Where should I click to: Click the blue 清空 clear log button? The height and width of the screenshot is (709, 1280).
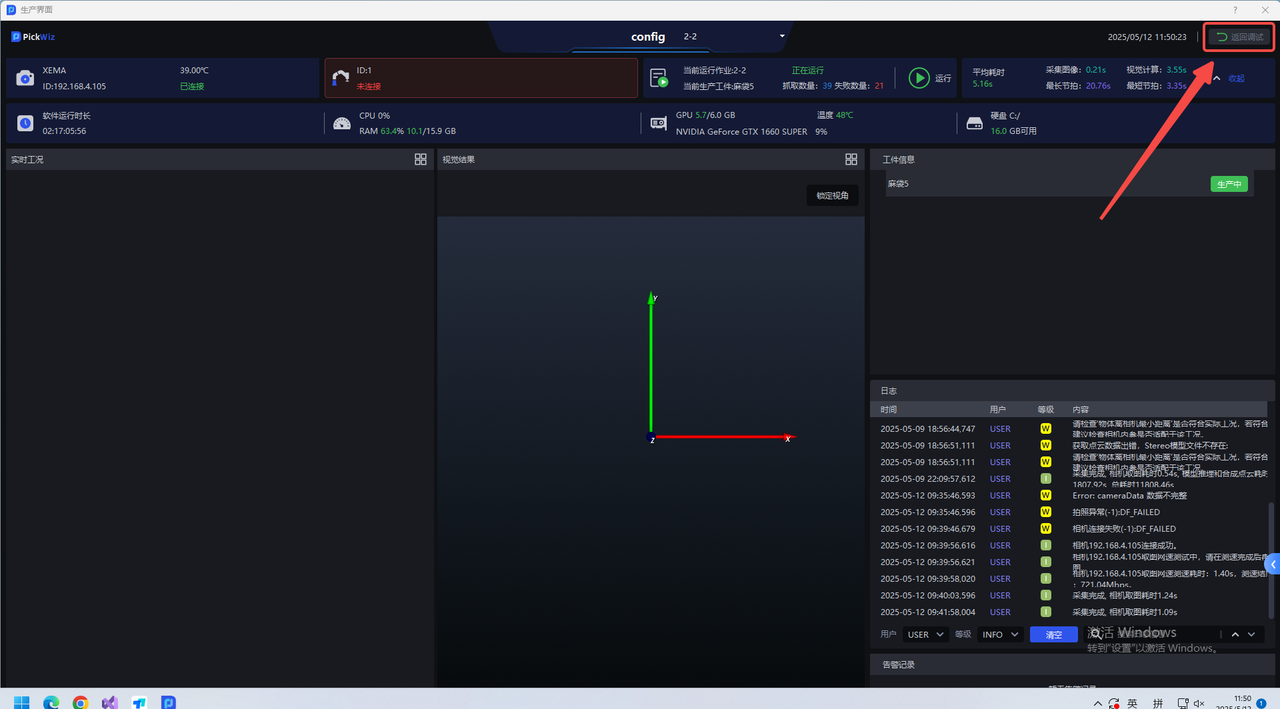coord(1053,634)
